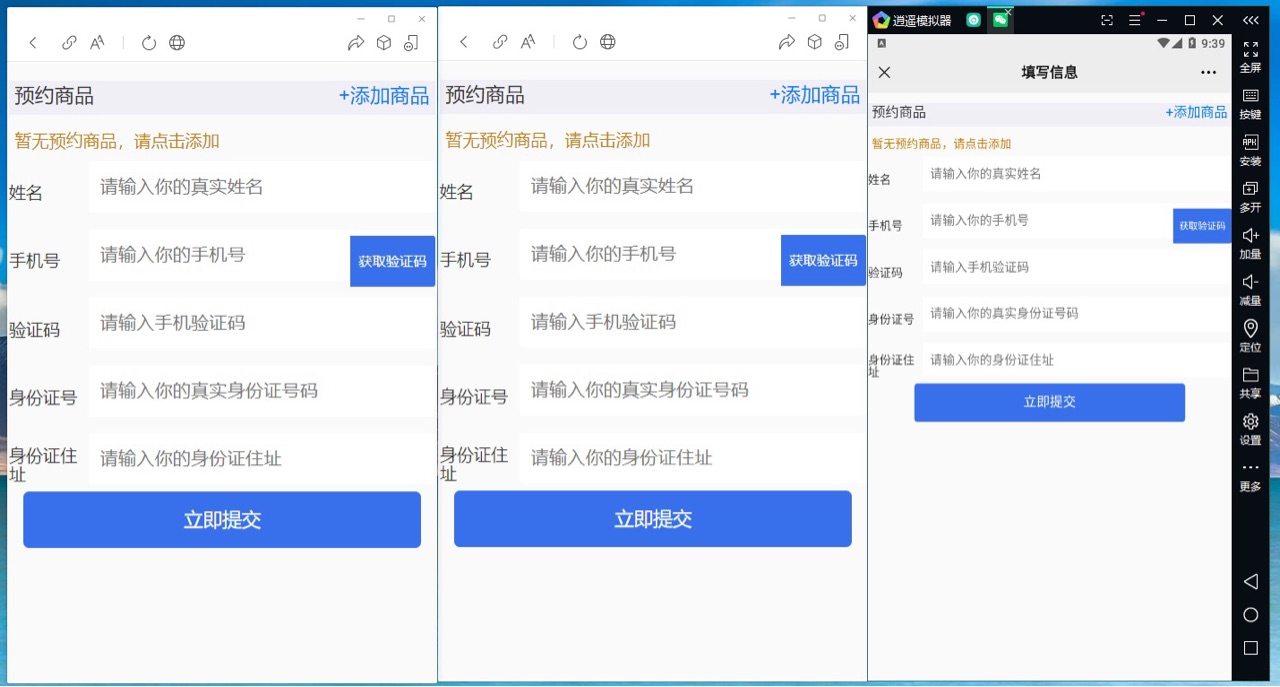The image size is (1280, 687).
Task: Click the font size AA icon in preview toolbar
Action: tap(97, 43)
